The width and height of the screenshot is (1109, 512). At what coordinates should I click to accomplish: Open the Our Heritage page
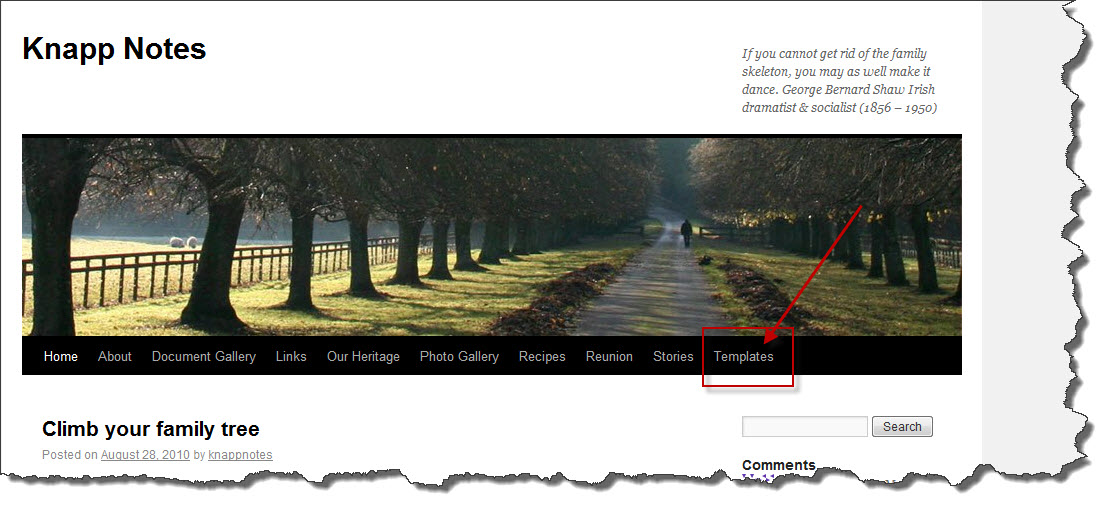click(x=363, y=356)
